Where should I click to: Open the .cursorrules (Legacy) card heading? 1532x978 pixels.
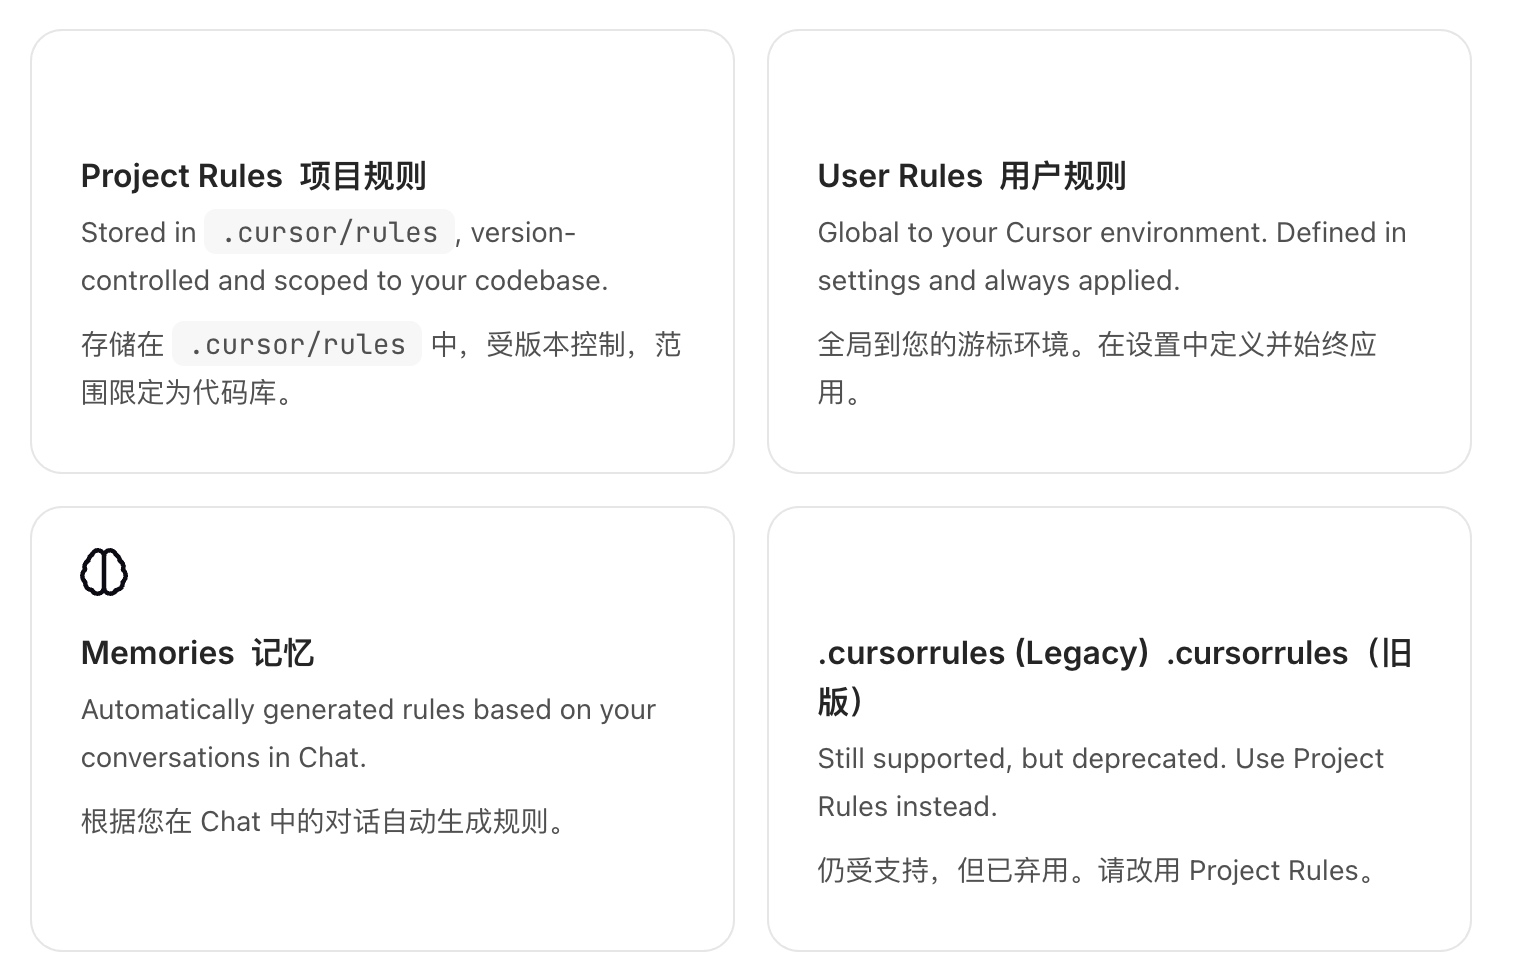pos(1114,677)
